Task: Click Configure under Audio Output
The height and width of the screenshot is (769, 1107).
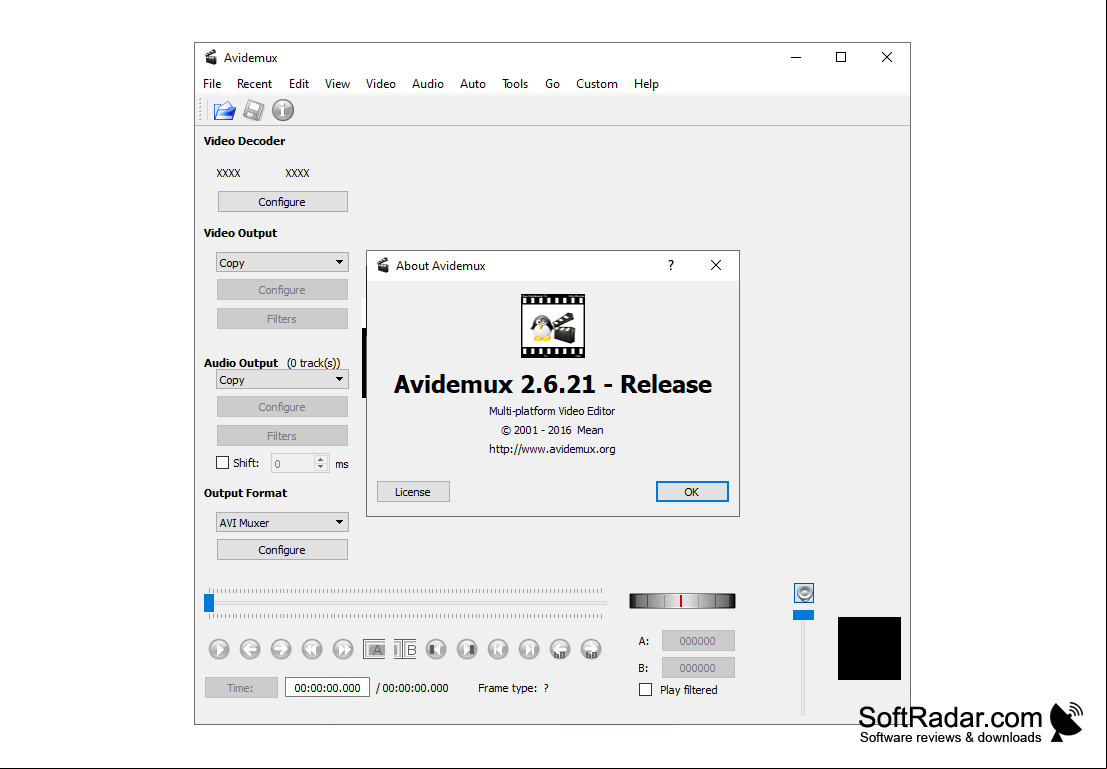Action: (x=282, y=407)
